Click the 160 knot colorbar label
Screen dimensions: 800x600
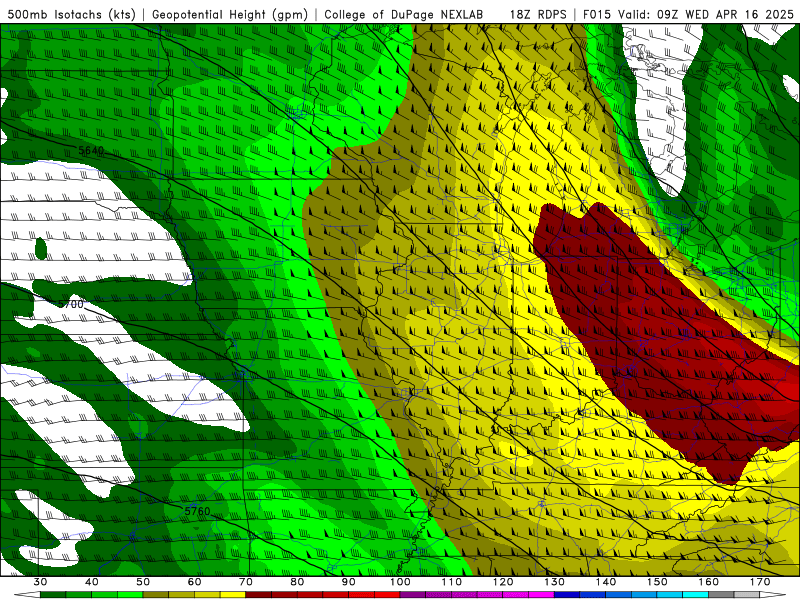tap(709, 582)
